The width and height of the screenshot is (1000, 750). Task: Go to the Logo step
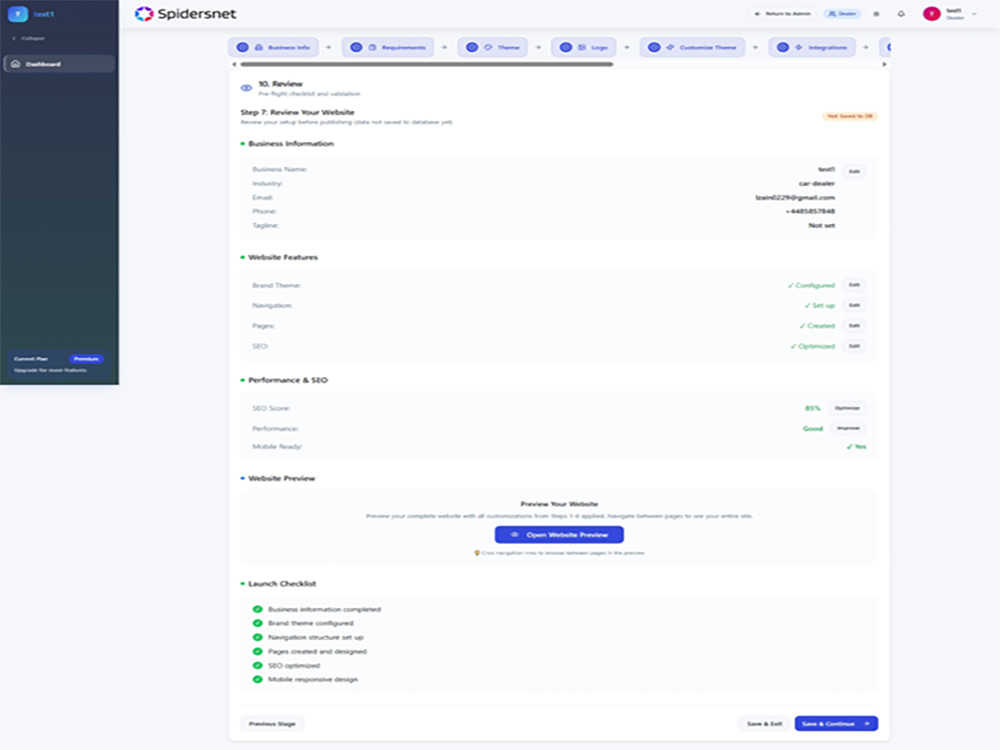(x=584, y=47)
